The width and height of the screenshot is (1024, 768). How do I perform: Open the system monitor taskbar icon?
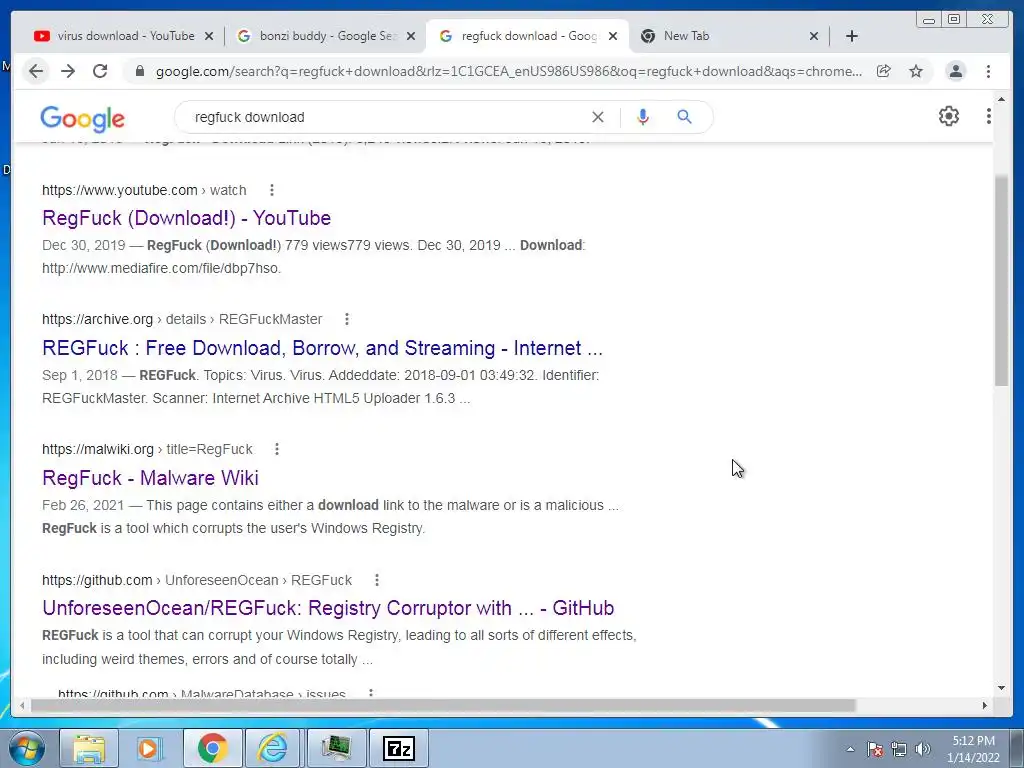click(x=336, y=748)
